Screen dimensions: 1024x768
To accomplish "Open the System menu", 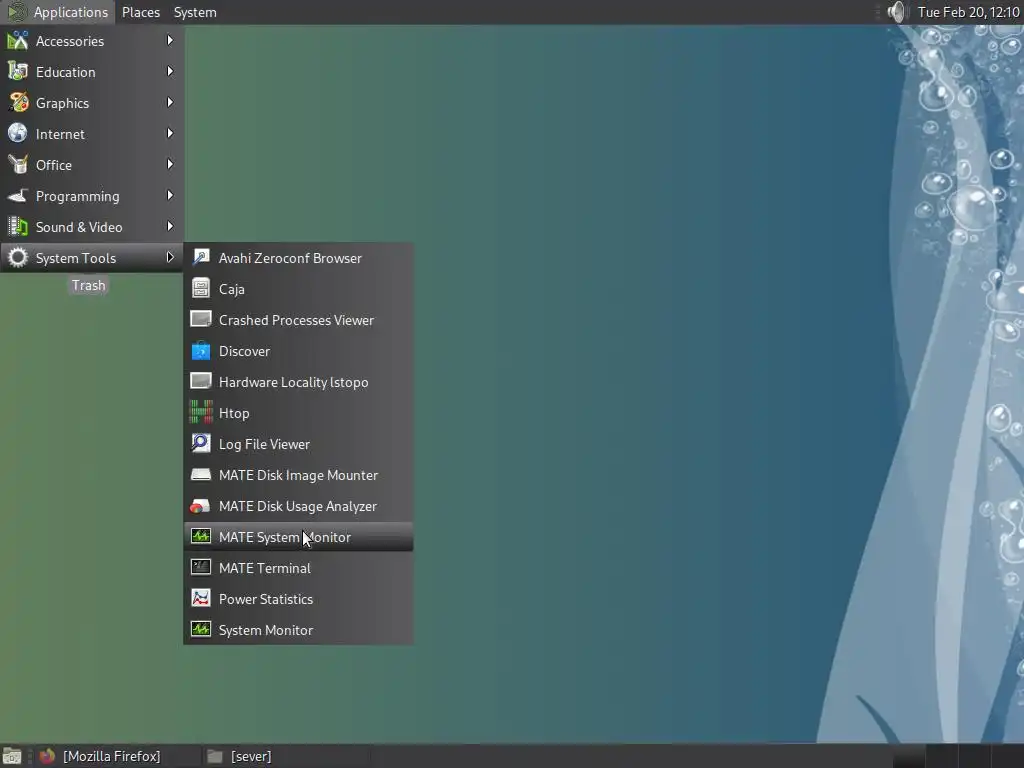I will pyautogui.click(x=195, y=12).
